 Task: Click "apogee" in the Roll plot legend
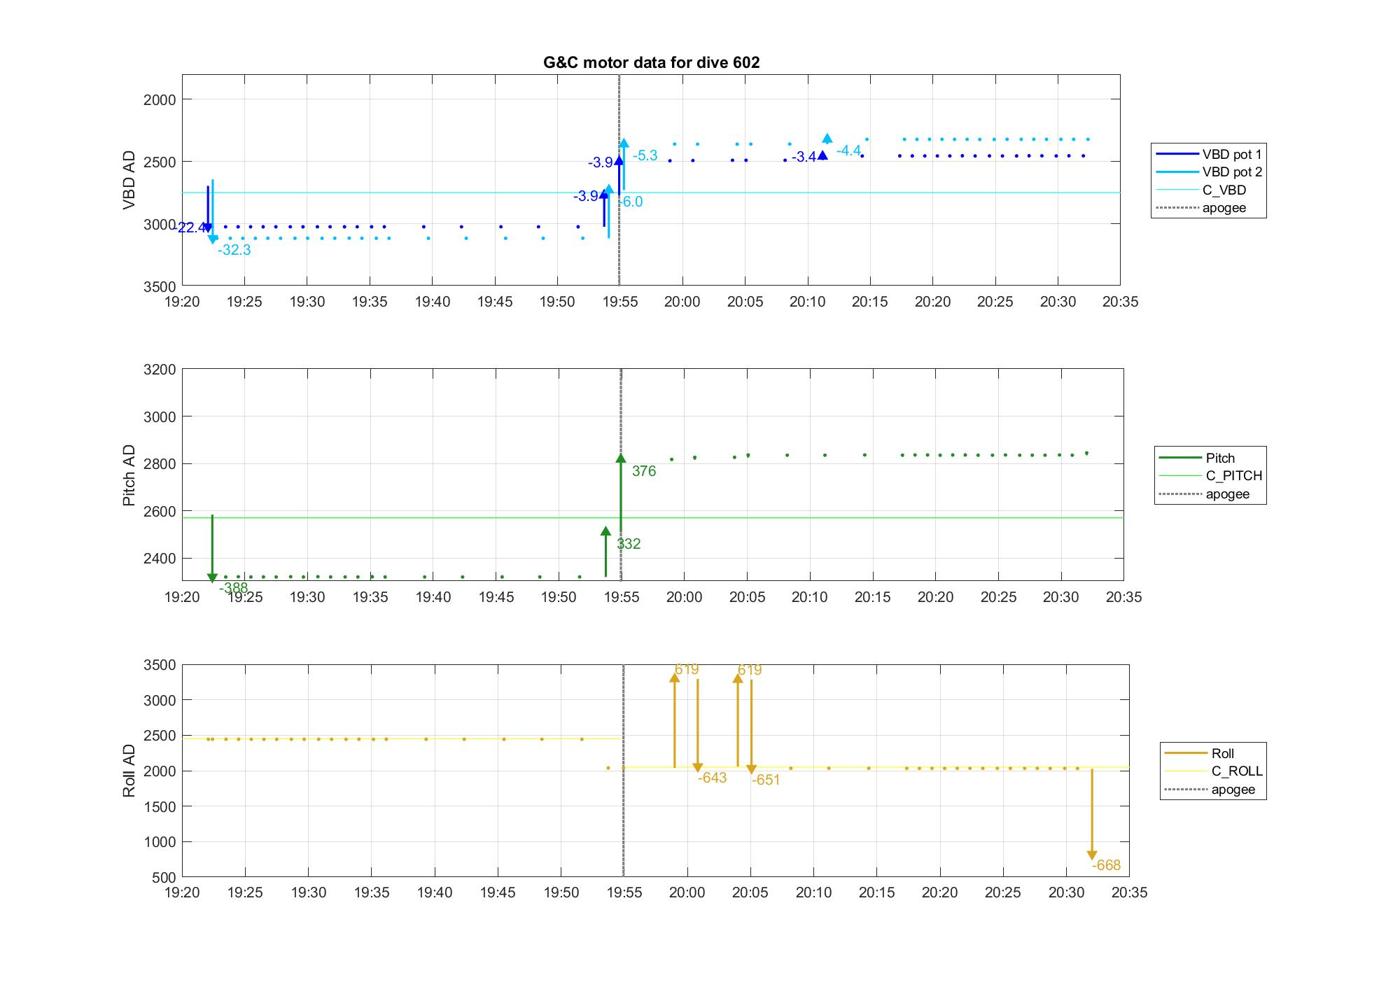pyautogui.click(x=1209, y=789)
